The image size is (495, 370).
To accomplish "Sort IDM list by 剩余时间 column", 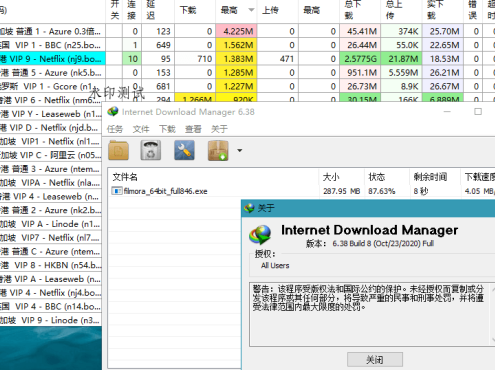I will coord(435,177).
